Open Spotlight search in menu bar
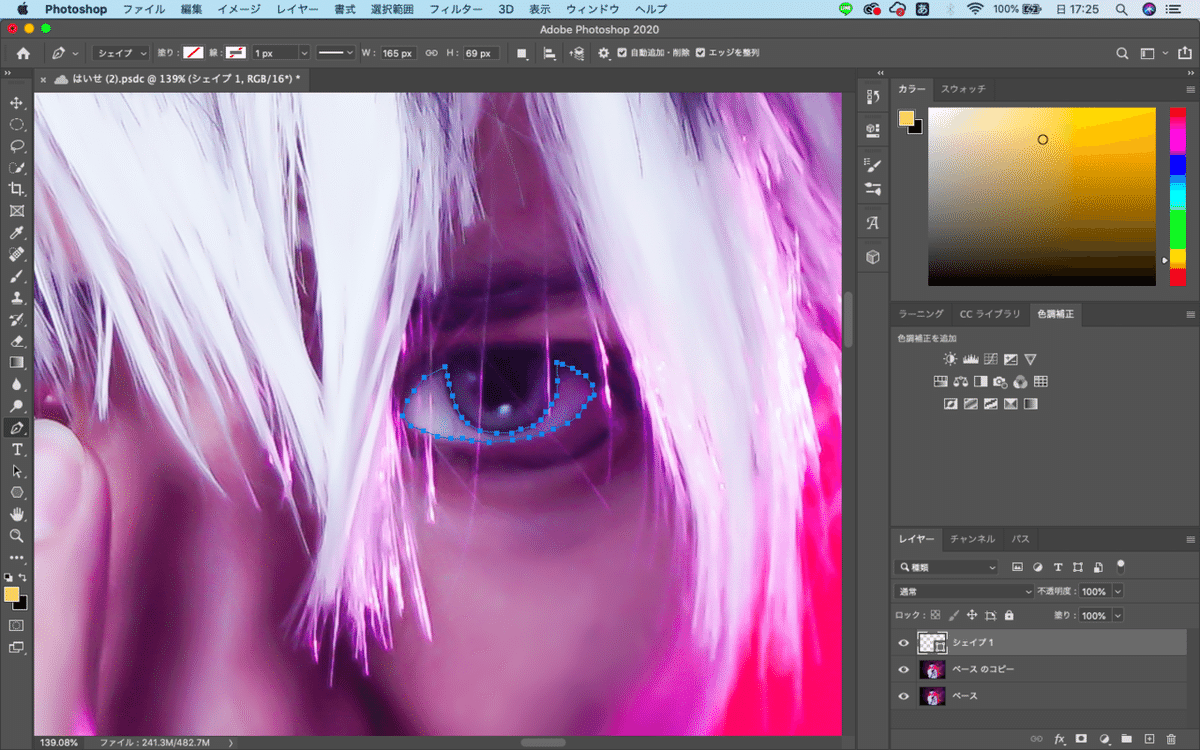 [x=1122, y=9]
